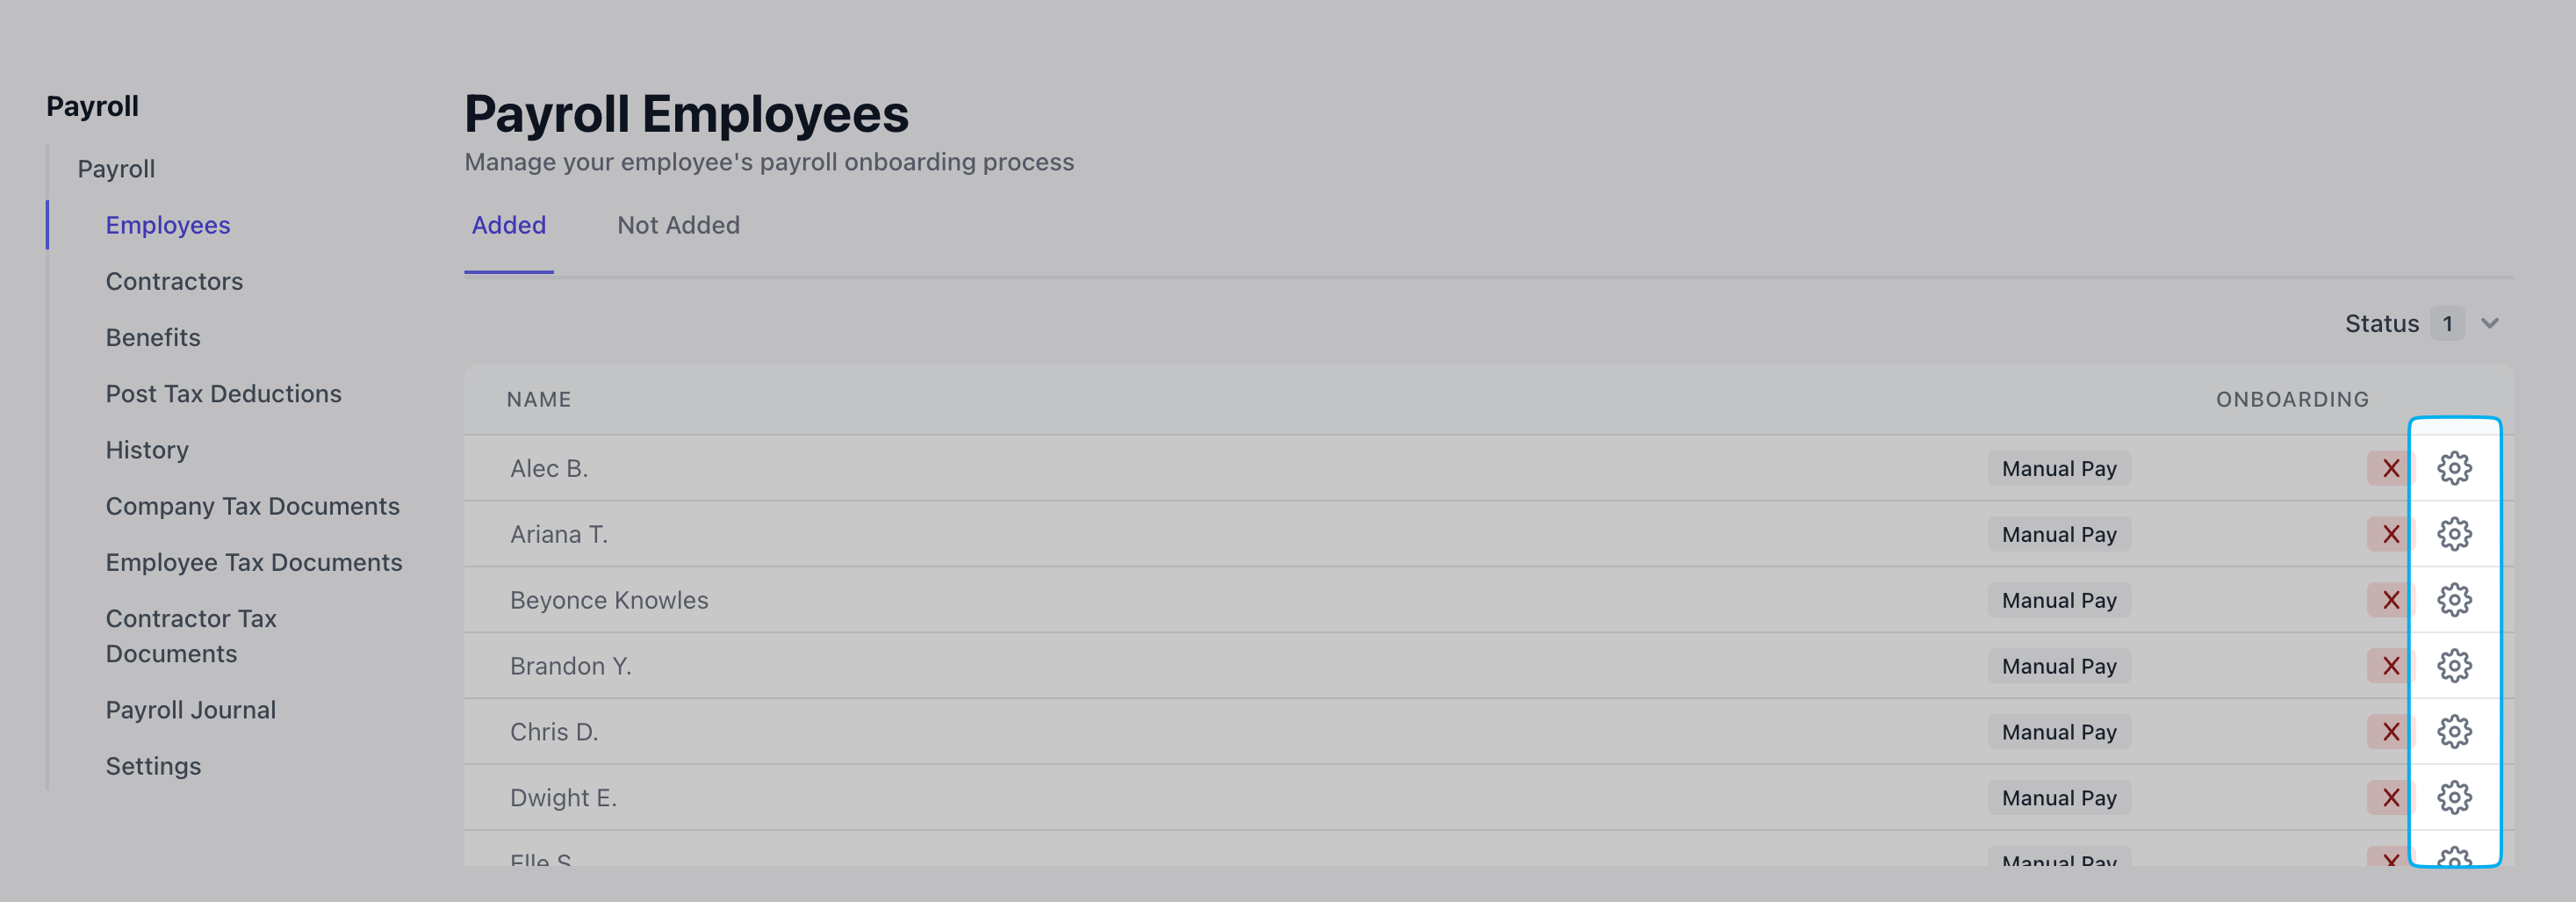Click red X status for Chris D.
This screenshot has width=2576, height=902.
(2390, 732)
